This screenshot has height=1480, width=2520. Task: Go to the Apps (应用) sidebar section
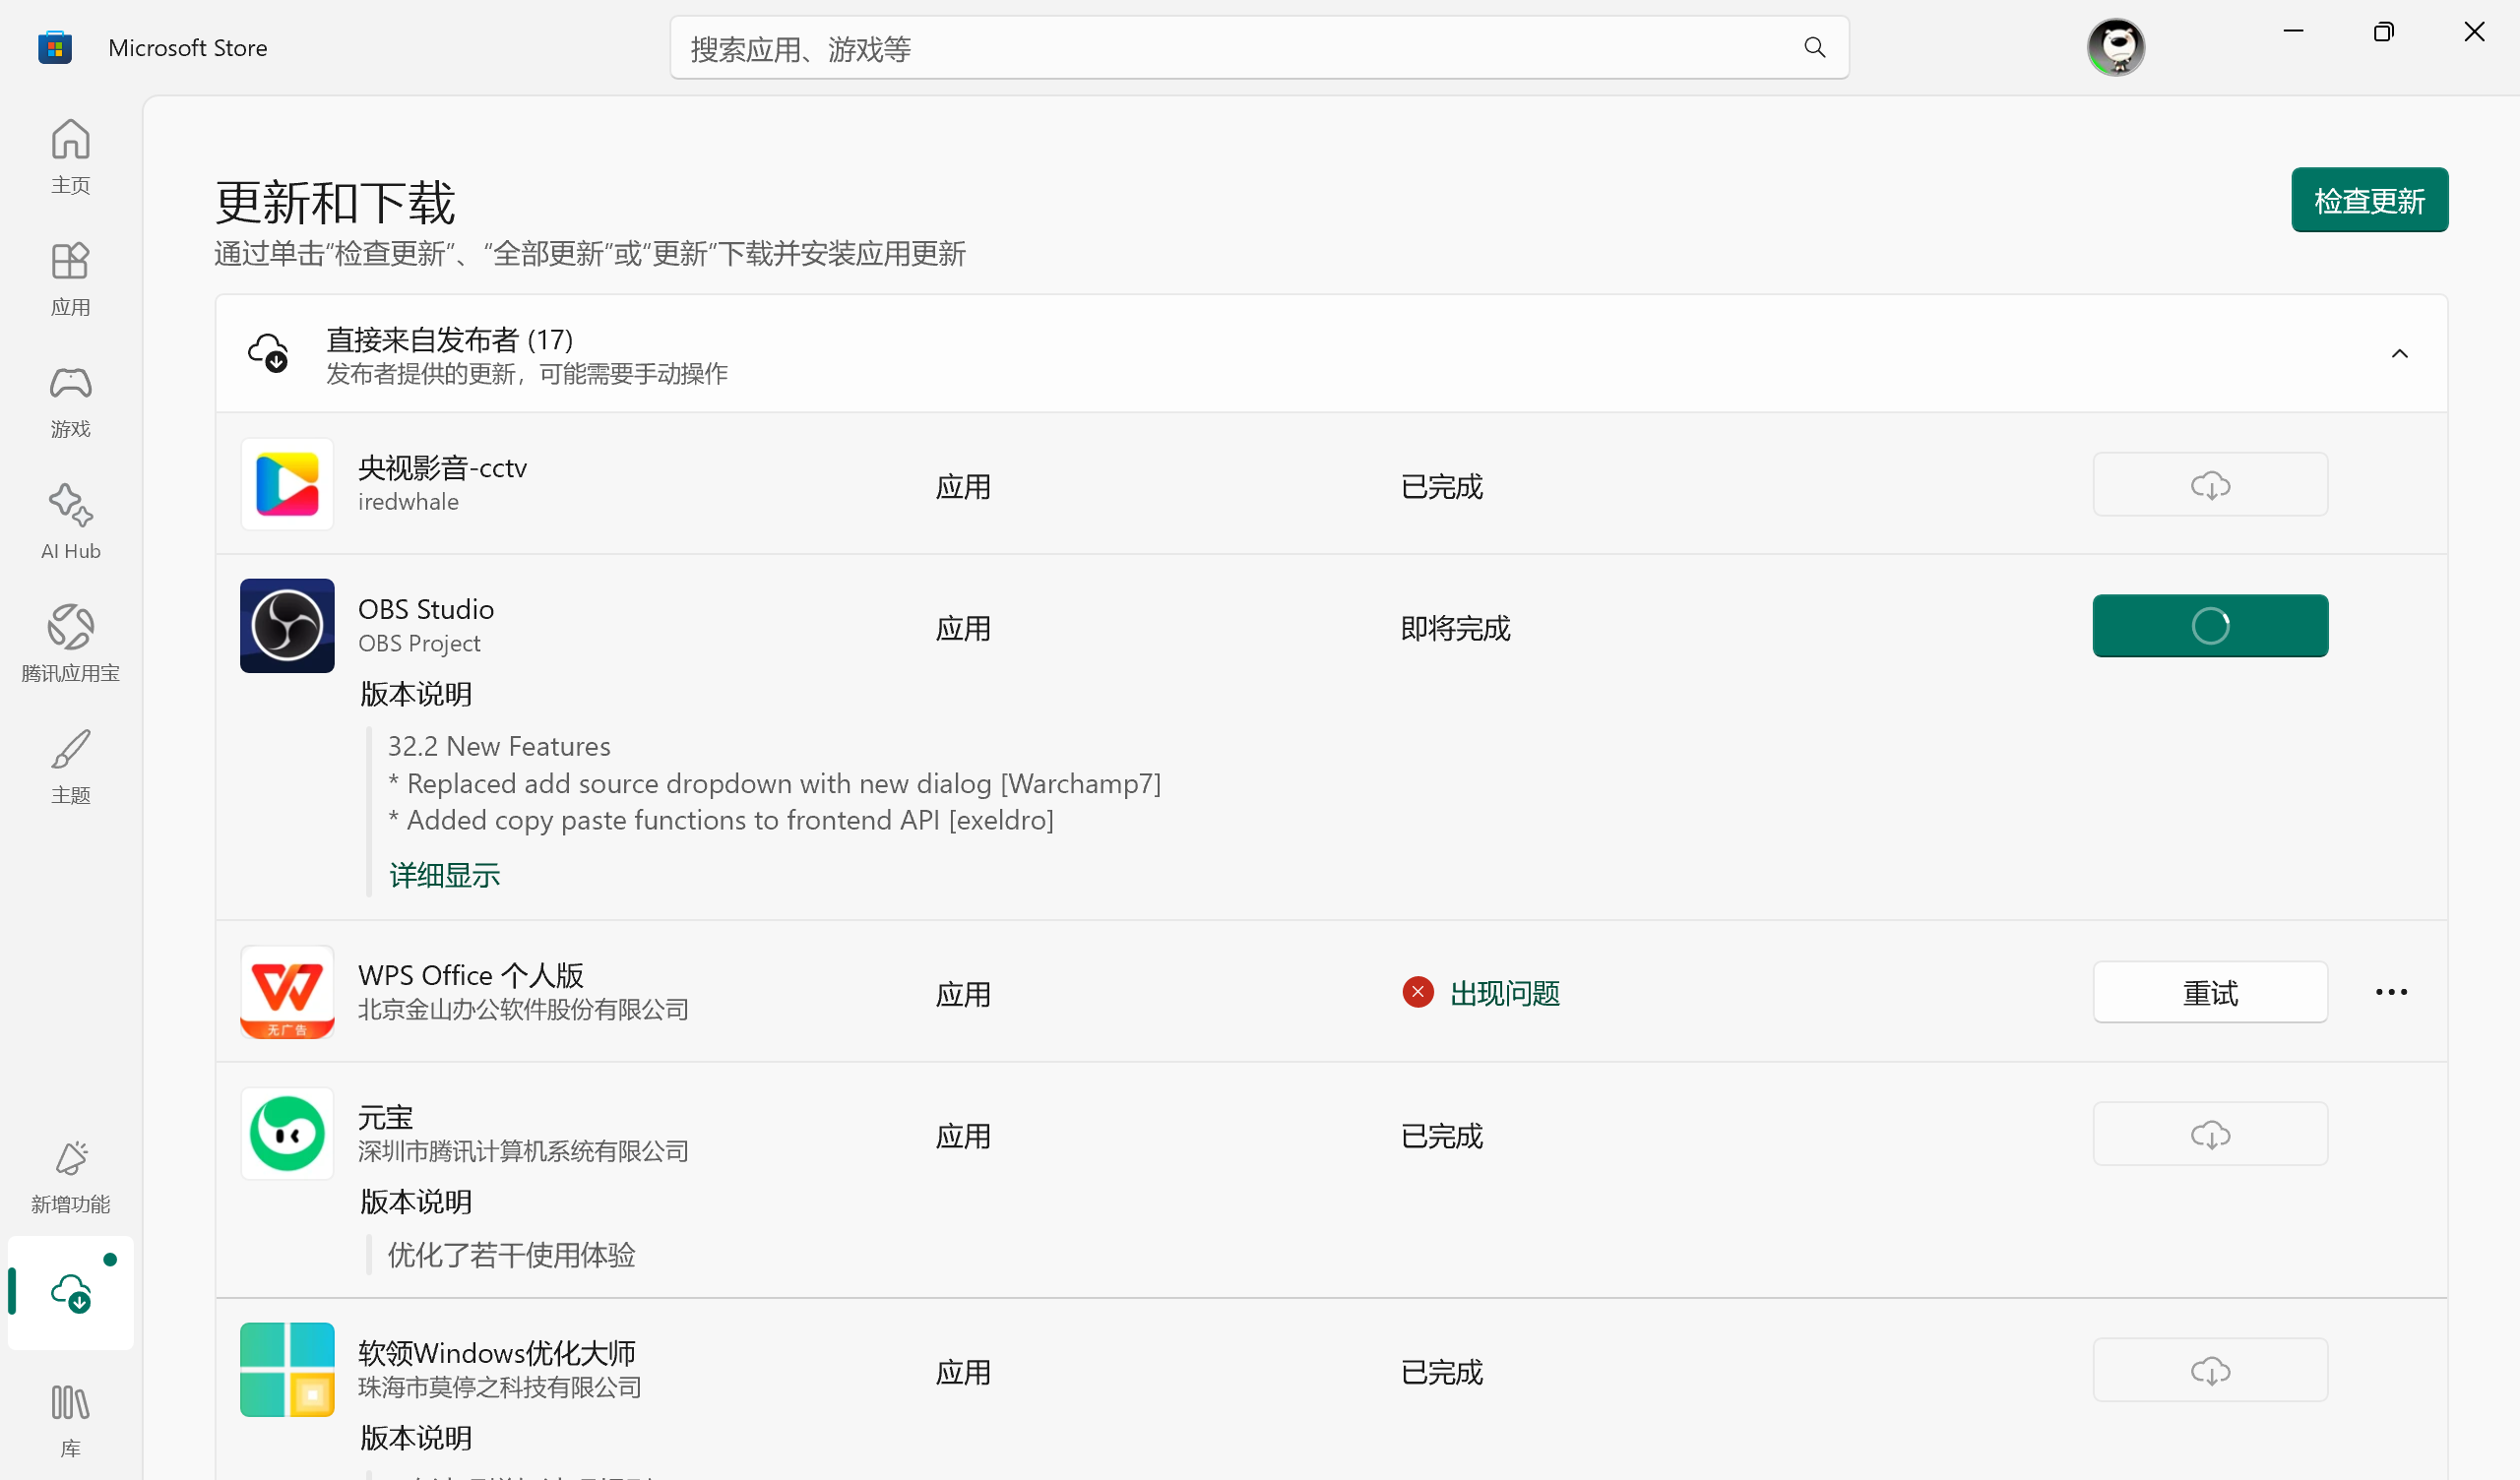click(70, 279)
